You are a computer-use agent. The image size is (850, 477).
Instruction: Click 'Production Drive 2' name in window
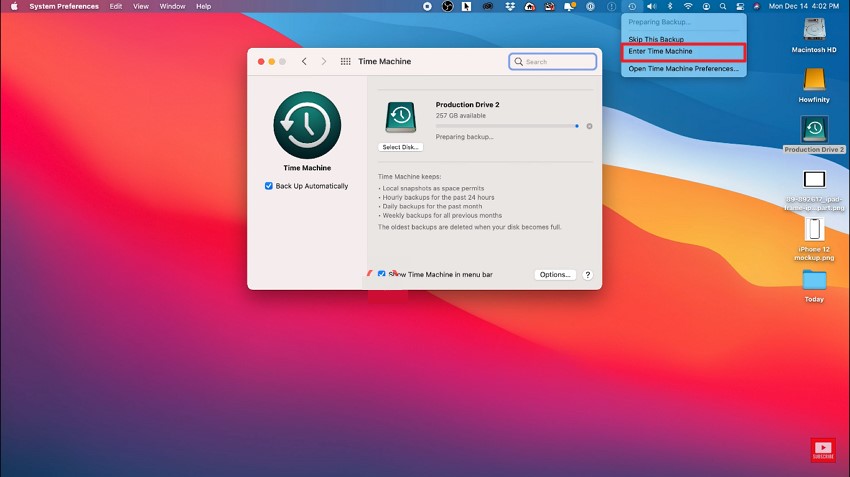click(x=467, y=105)
